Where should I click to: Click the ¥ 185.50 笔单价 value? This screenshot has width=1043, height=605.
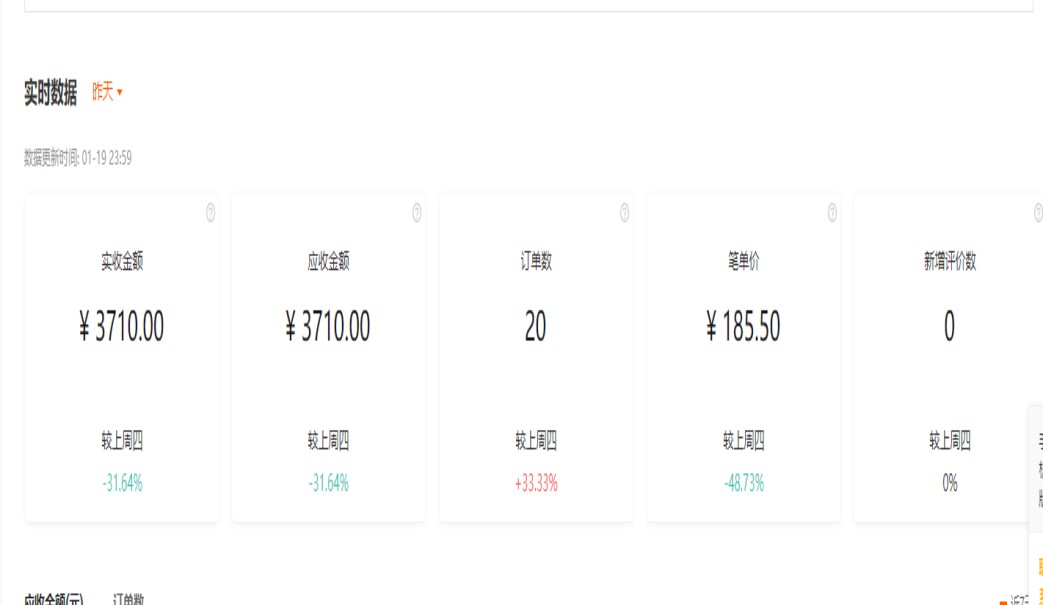743,327
